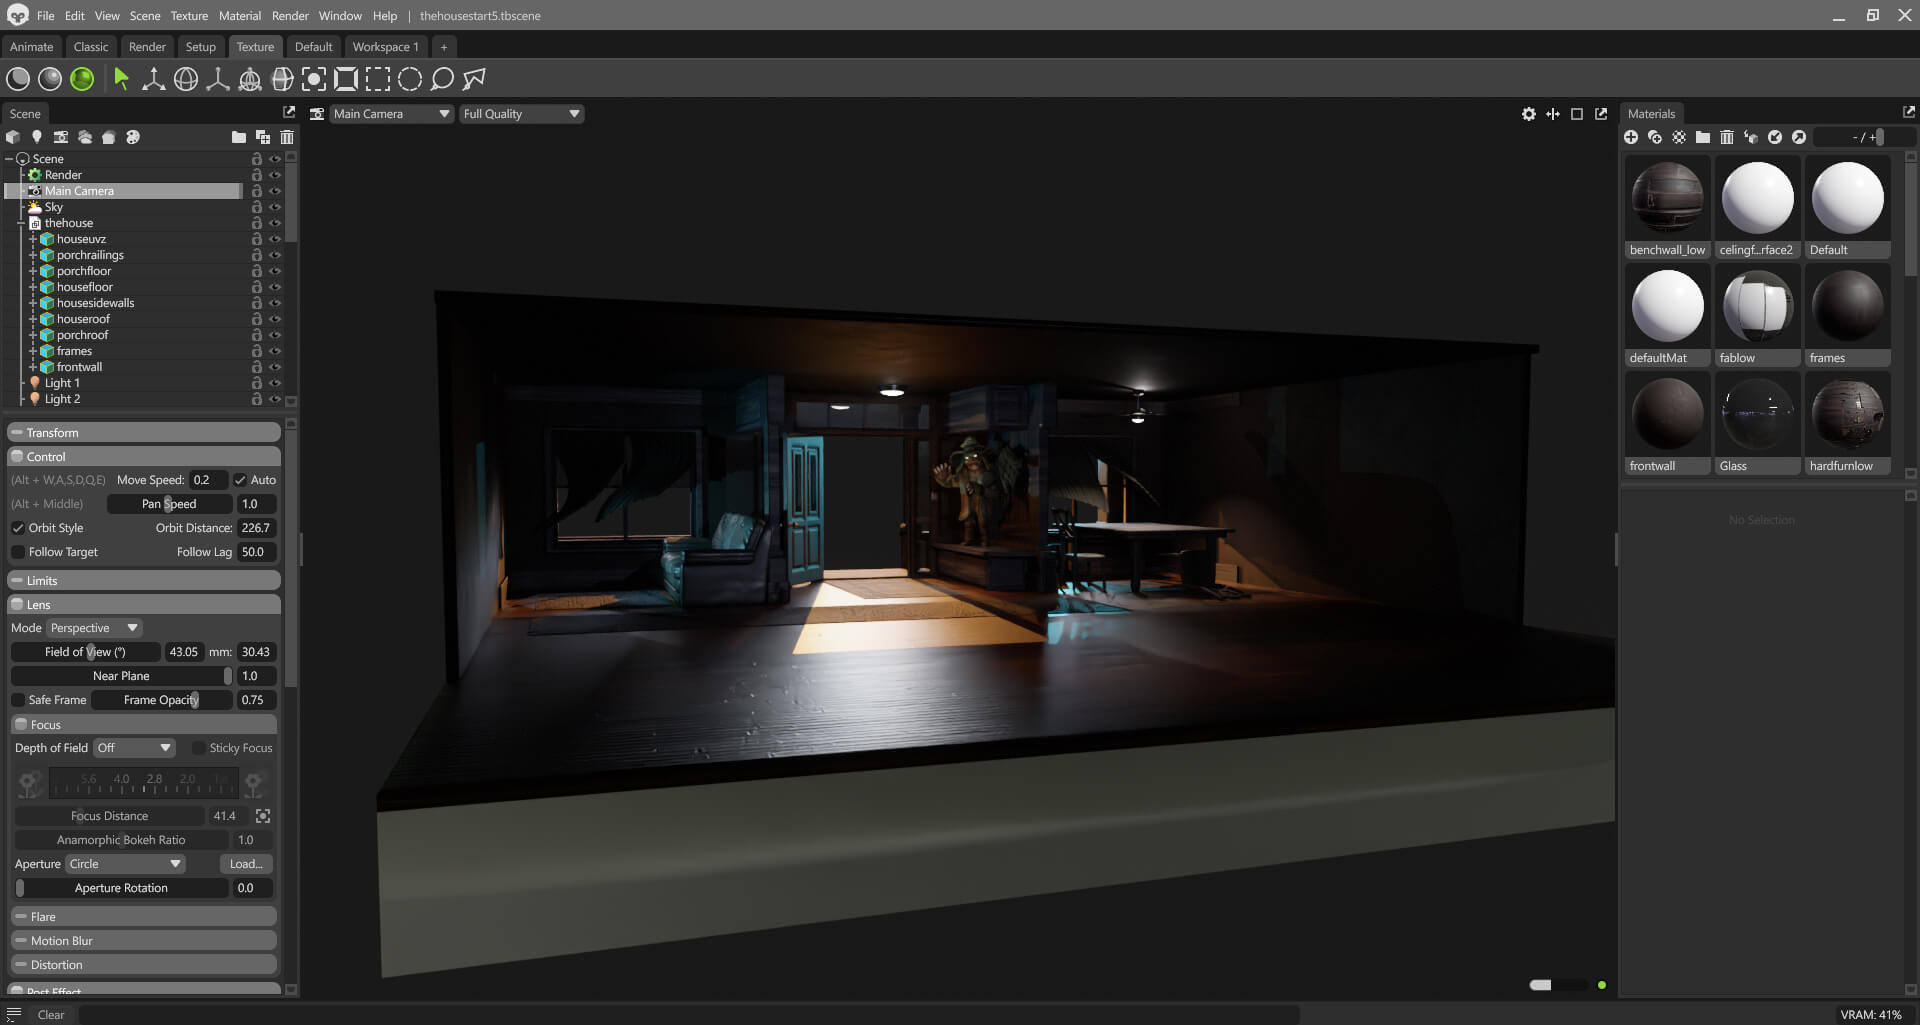Image resolution: width=1920 pixels, height=1025 pixels.
Task: Choose the rectangular marquee selection tool
Action: [378, 79]
